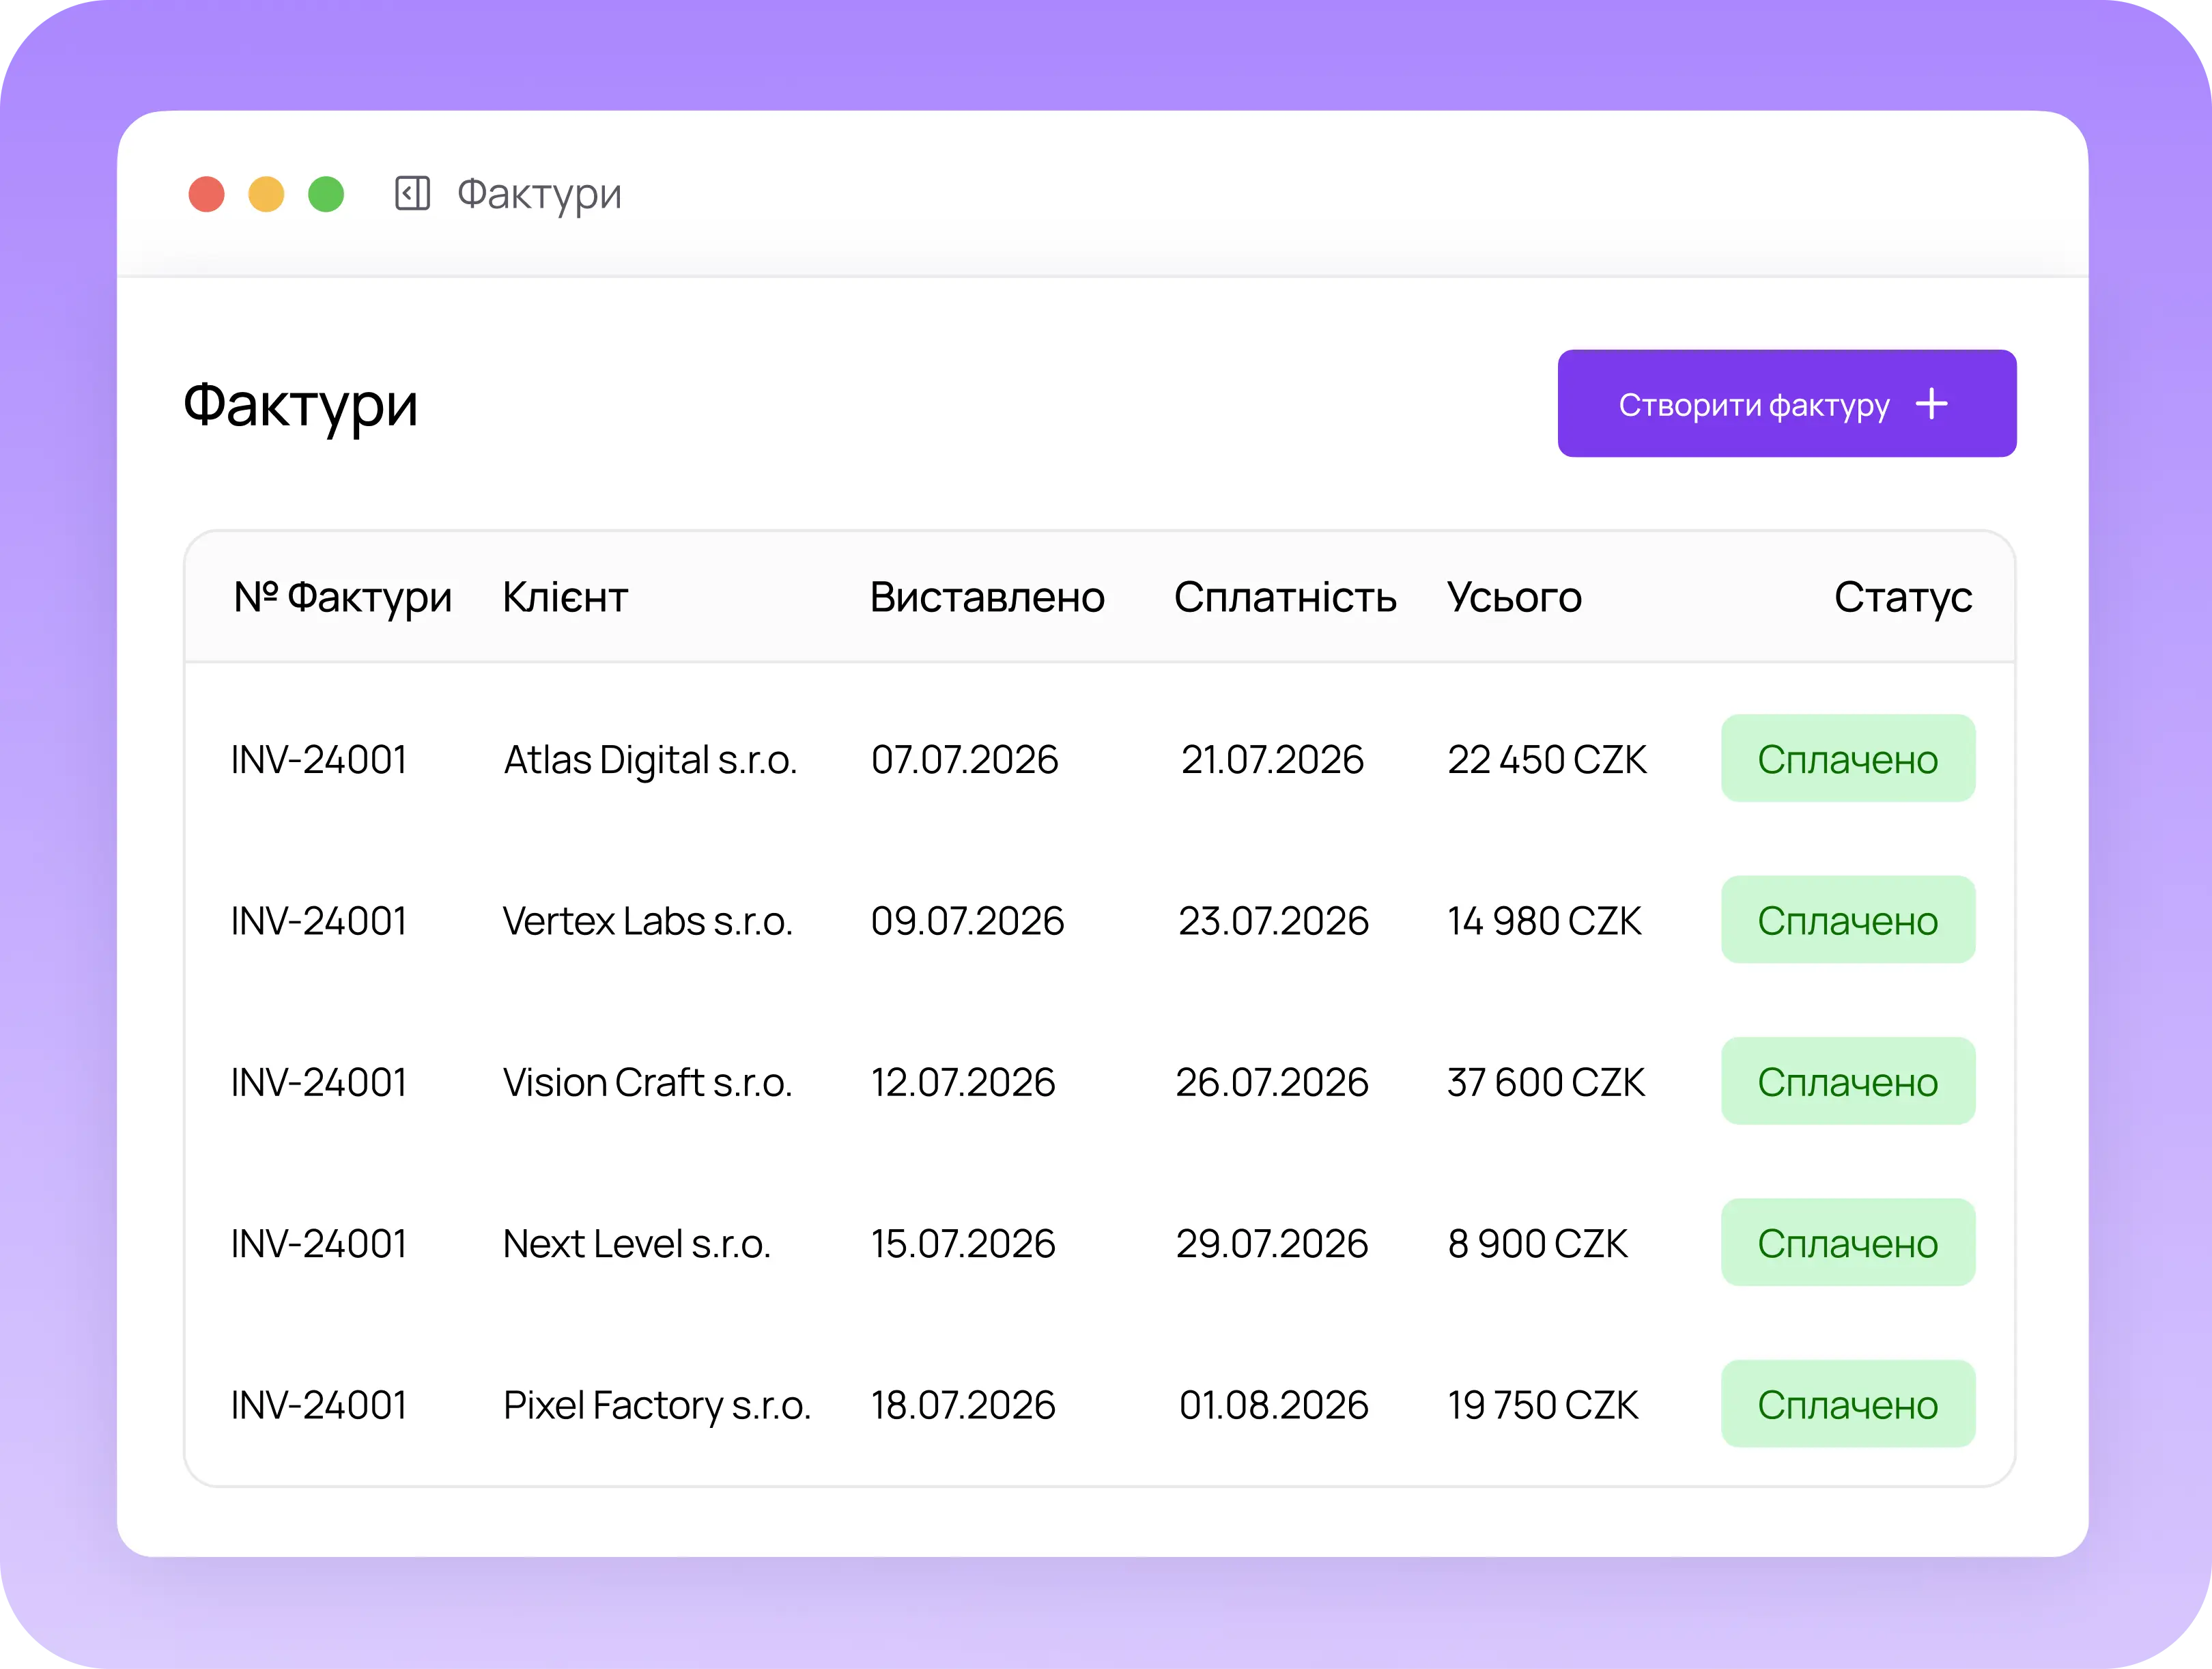The image size is (2212, 1669).
Task: Sort by Виставлено column header
Action: pos(987,597)
